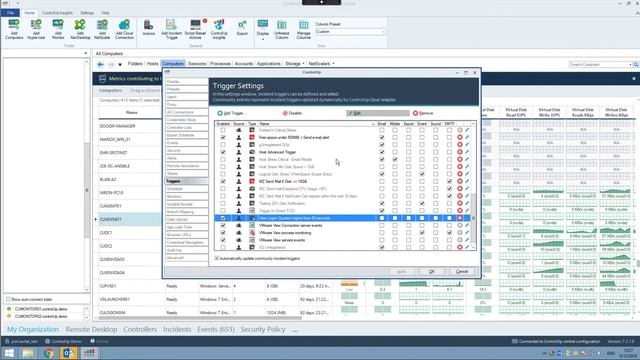
Task: Click the computer grid horizontal scrollbar
Action: 199,318
